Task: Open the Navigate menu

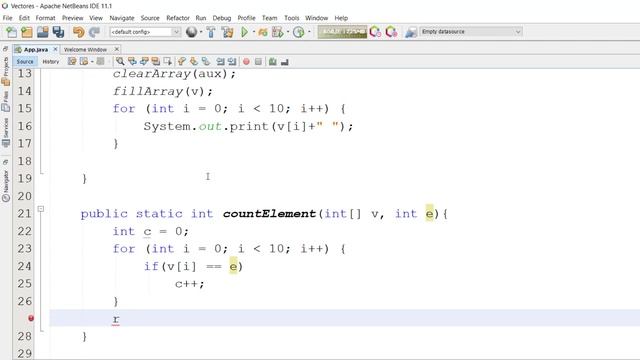Action: point(122,18)
